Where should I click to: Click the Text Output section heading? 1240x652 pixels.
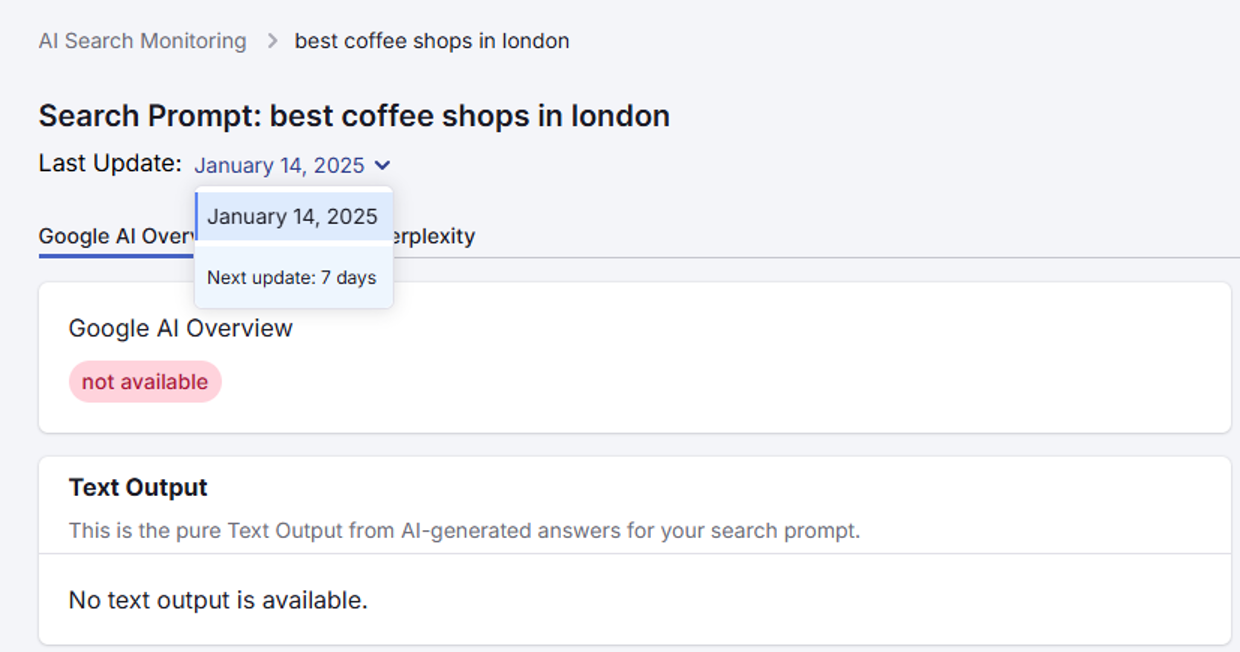coord(137,487)
